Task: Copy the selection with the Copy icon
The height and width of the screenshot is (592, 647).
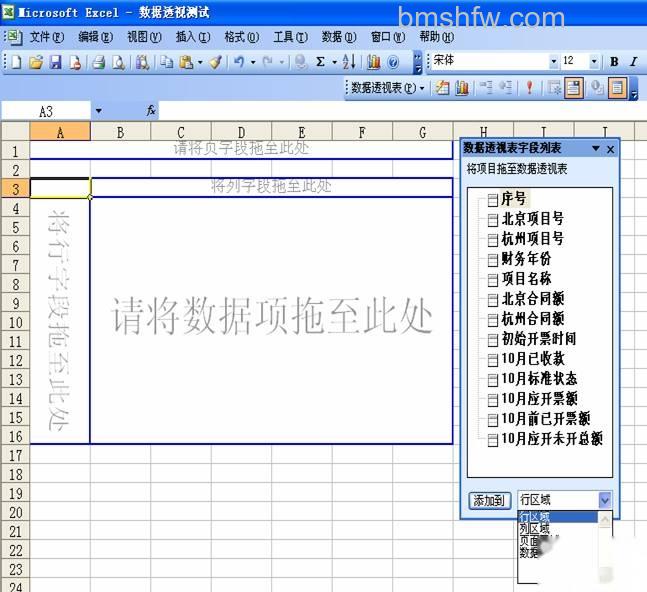Action: (167, 63)
